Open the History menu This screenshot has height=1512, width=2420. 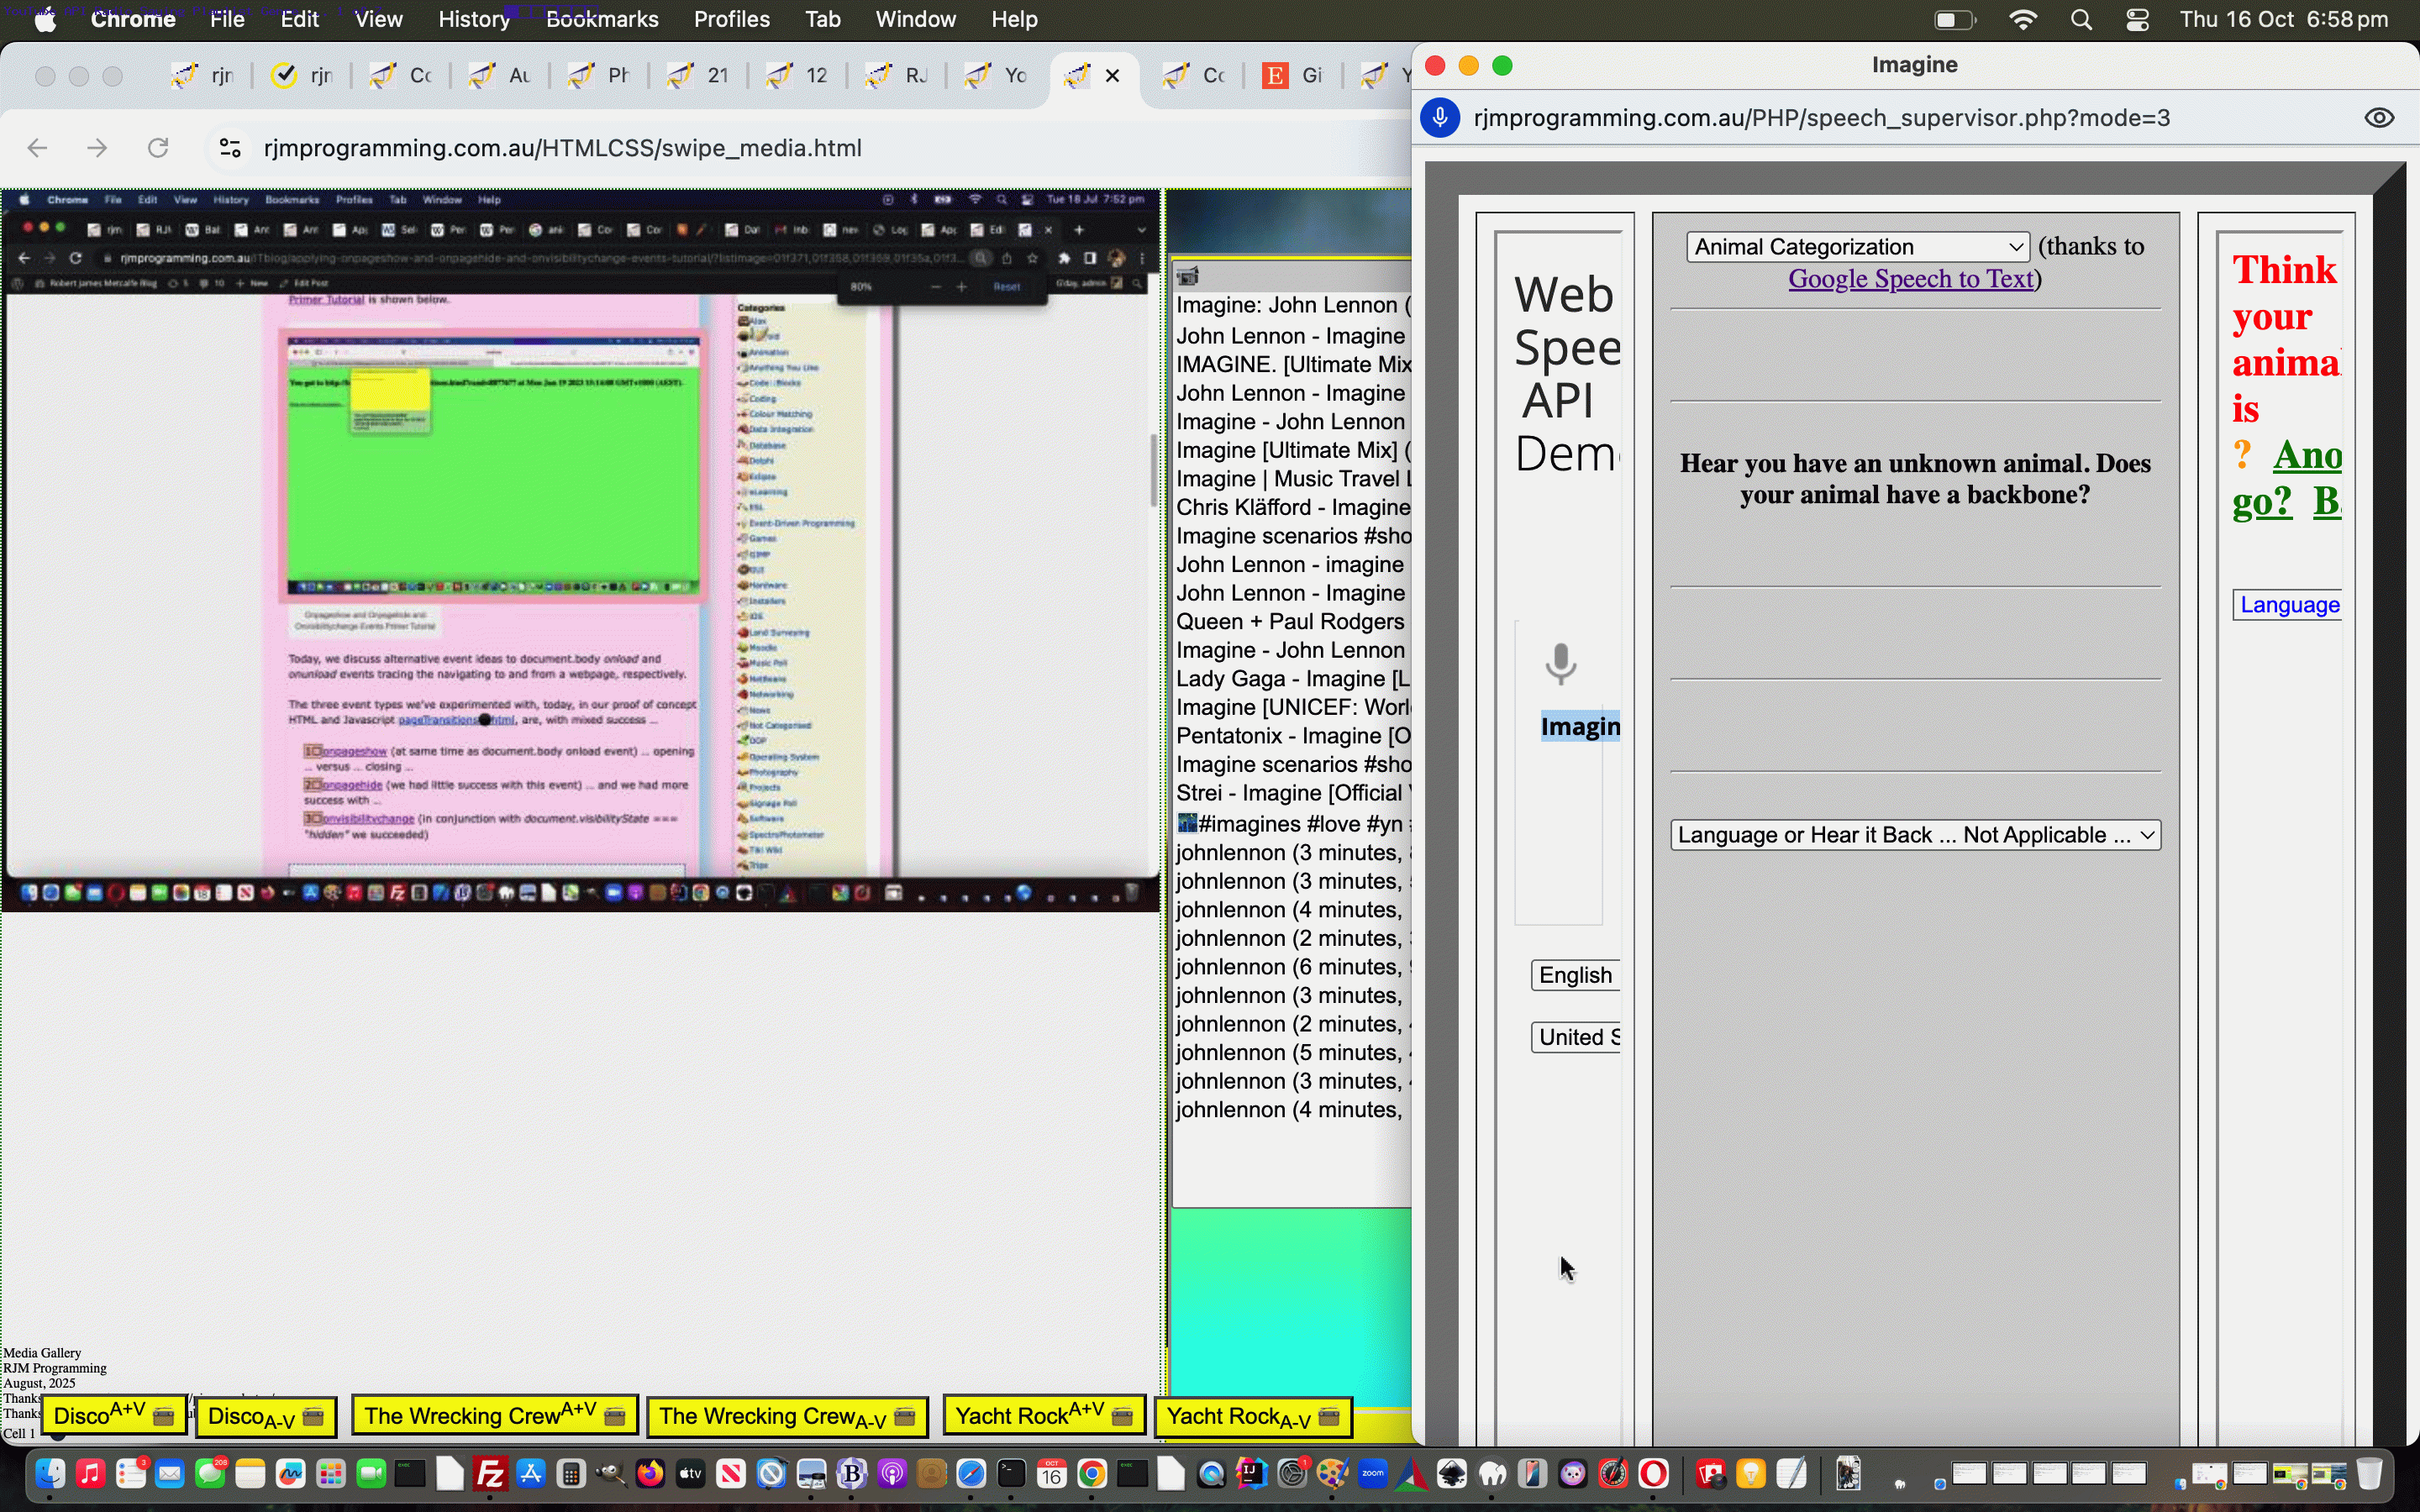(473, 19)
